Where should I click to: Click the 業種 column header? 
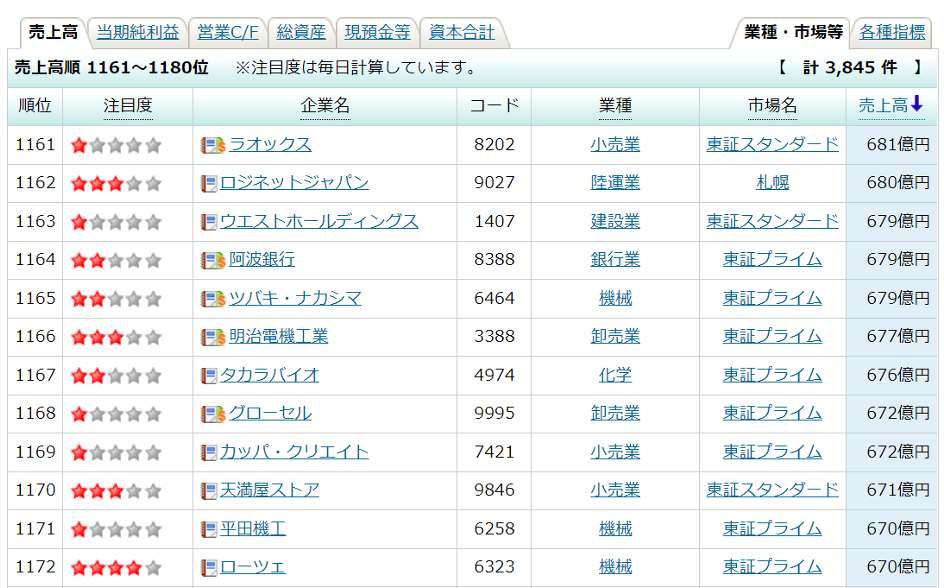pos(615,106)
